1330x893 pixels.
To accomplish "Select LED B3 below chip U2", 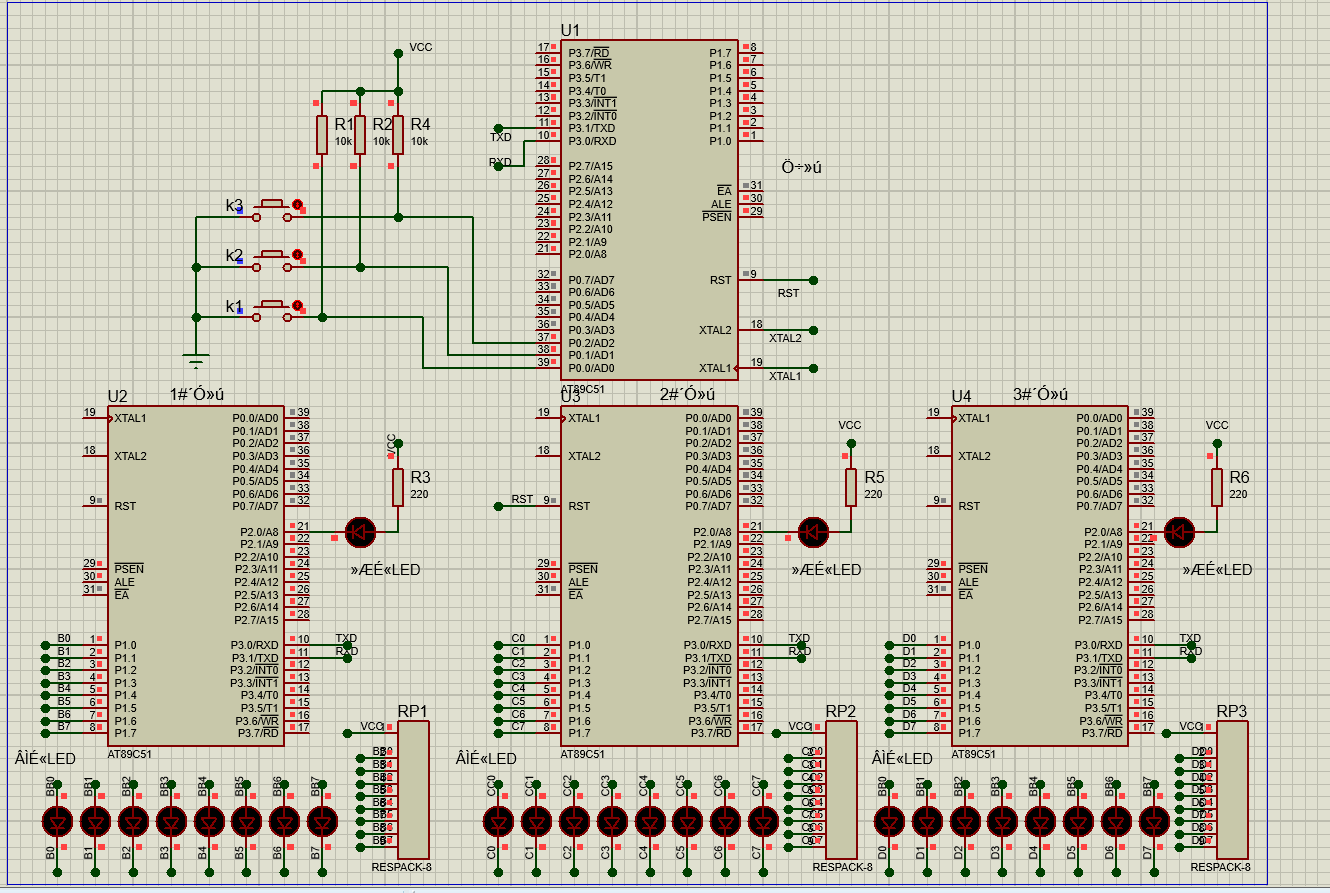I will (170, 822).
